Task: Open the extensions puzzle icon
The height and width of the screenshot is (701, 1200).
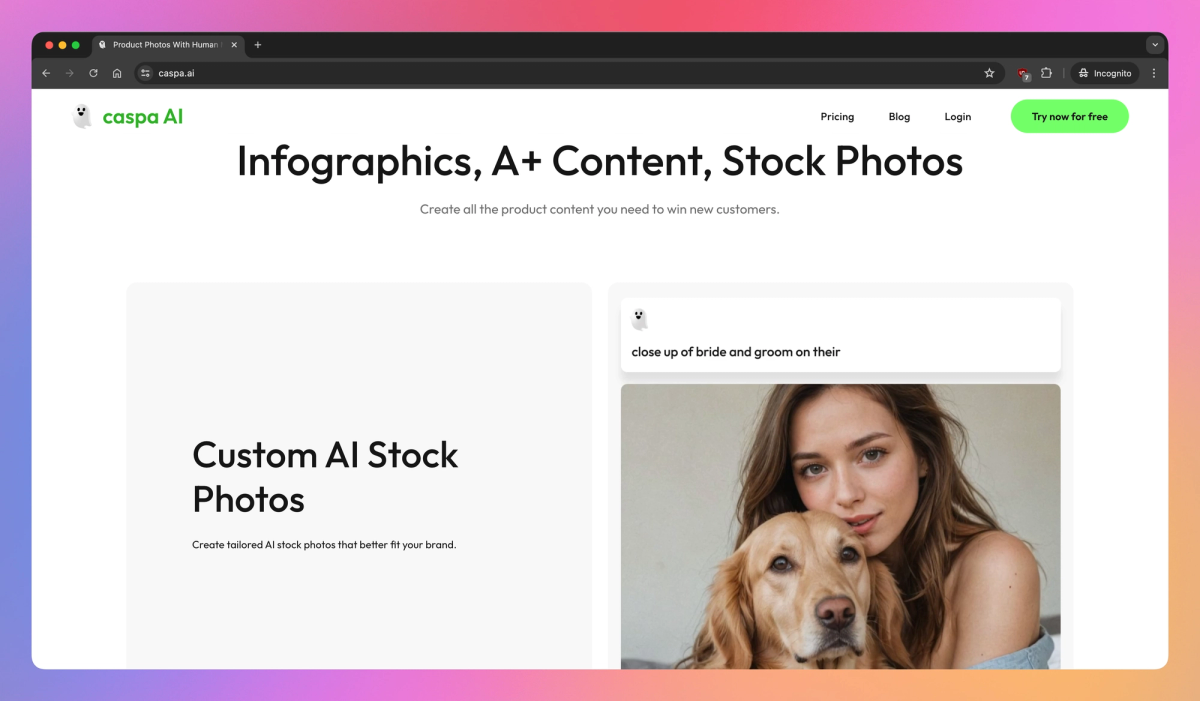Action: (1046, 73)
